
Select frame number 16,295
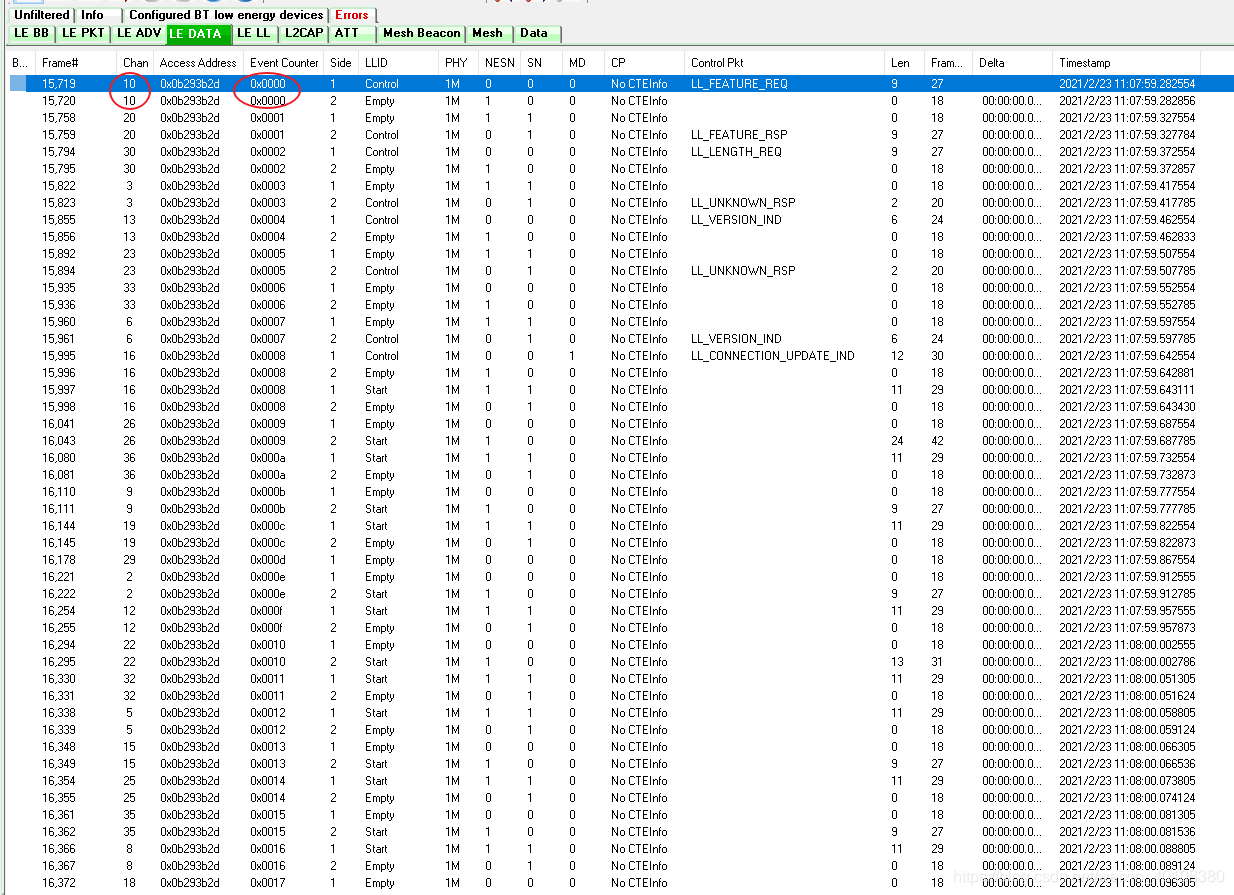58,662
